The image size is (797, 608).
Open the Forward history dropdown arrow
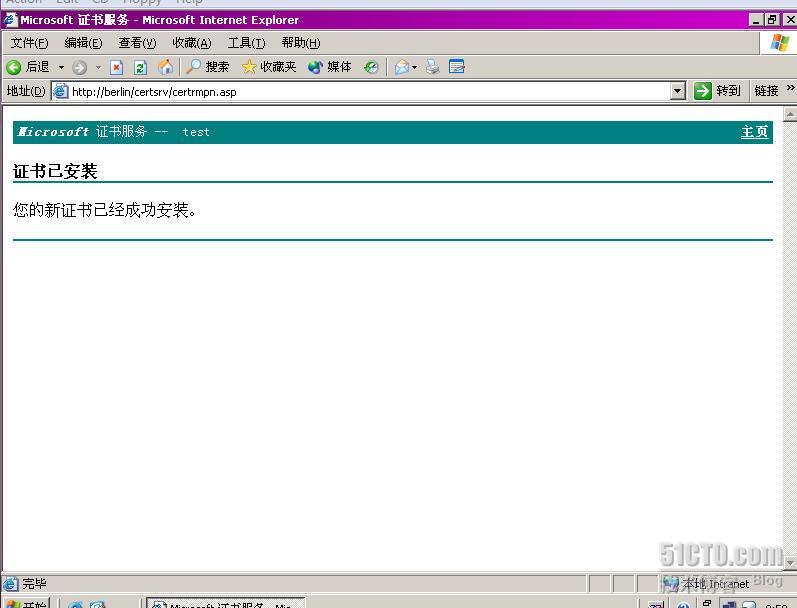pyautogui.click(x=98, y=67)
